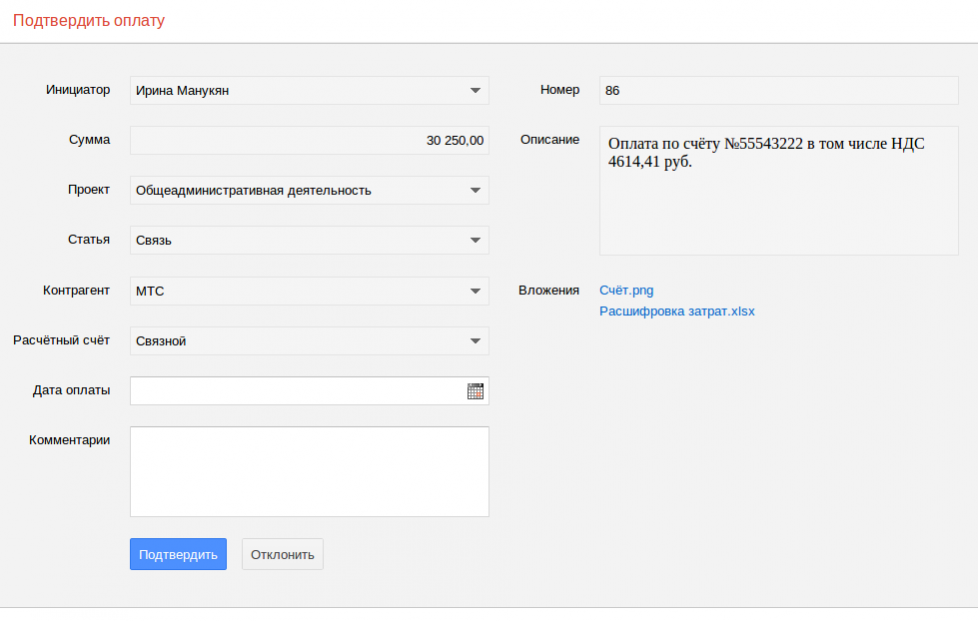Open the Контрагент dropdown with МТС
Image resolution: width=978 pixels, height=621 pixels.
[475, 291]
